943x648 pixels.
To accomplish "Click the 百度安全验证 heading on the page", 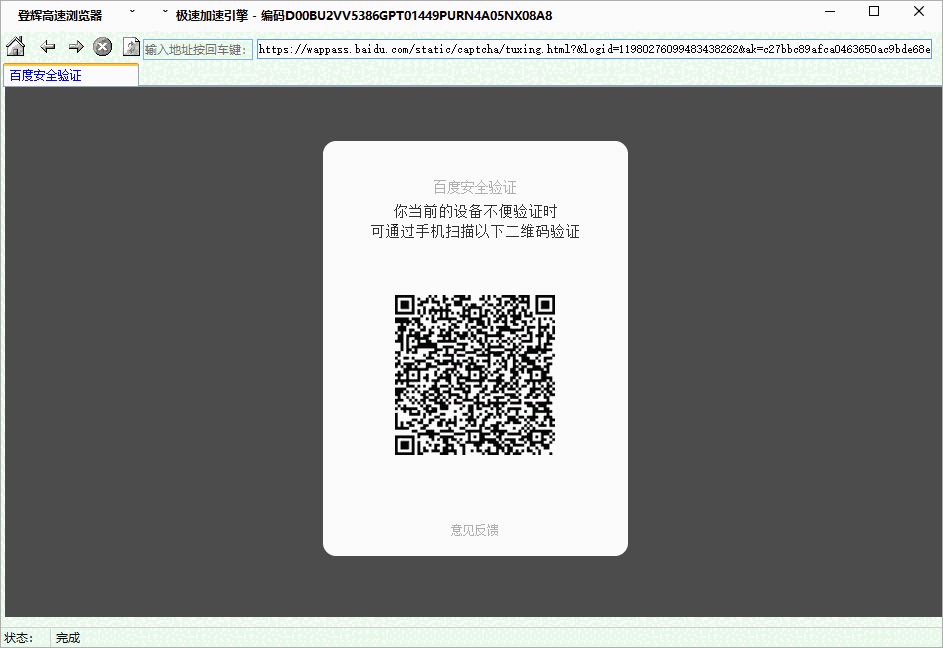I will point(474,186).
